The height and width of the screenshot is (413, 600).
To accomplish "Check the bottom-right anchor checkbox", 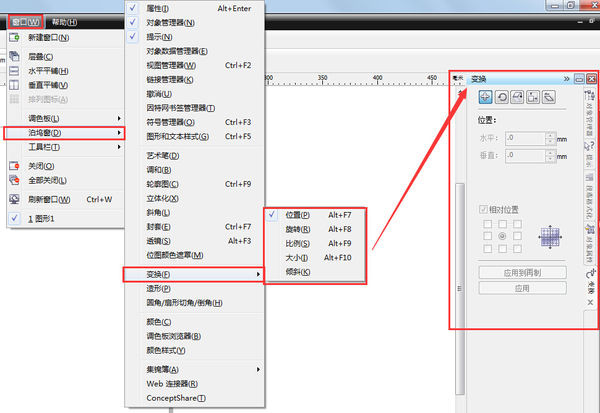I will point(517,249).
